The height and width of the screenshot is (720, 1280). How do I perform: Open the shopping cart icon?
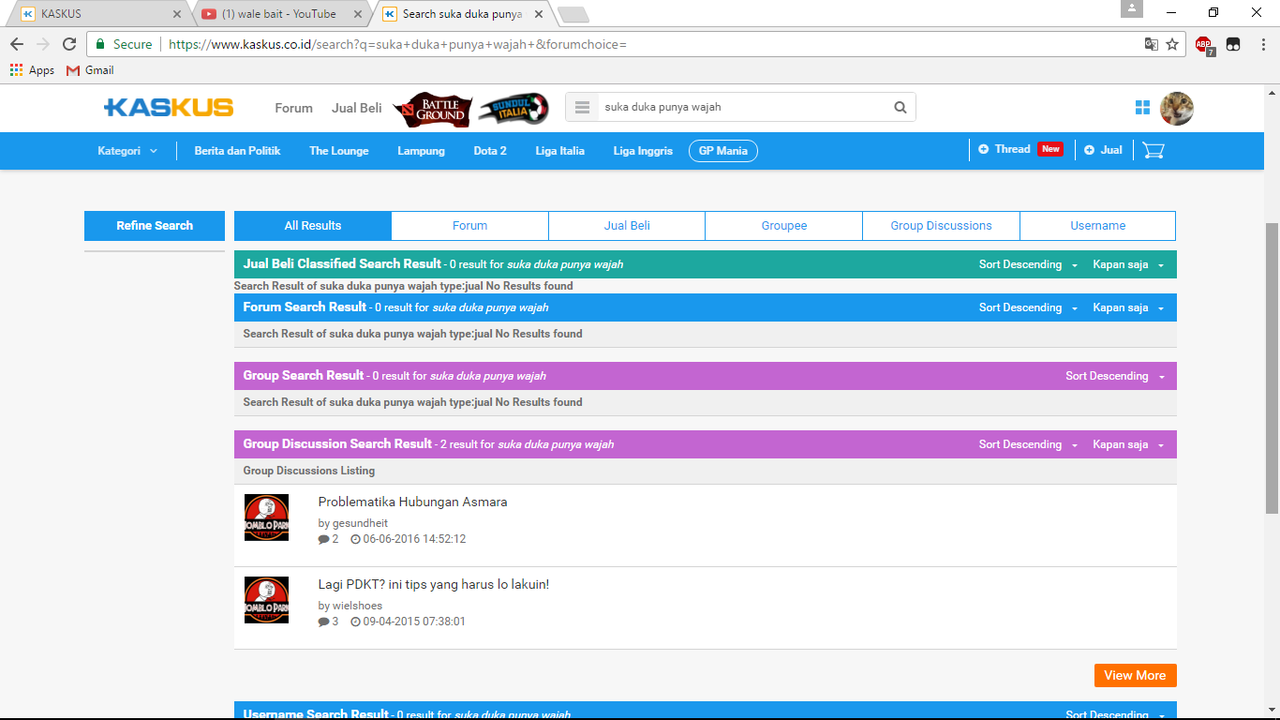click(x=1153, y=150)
